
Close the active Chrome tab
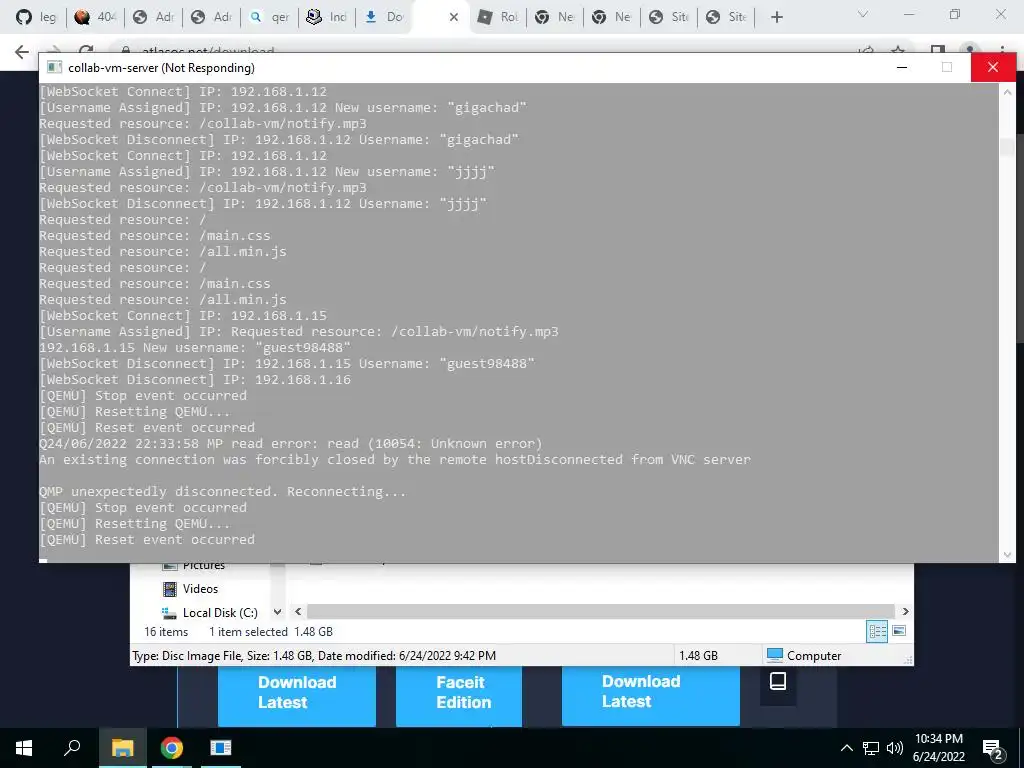454,17
